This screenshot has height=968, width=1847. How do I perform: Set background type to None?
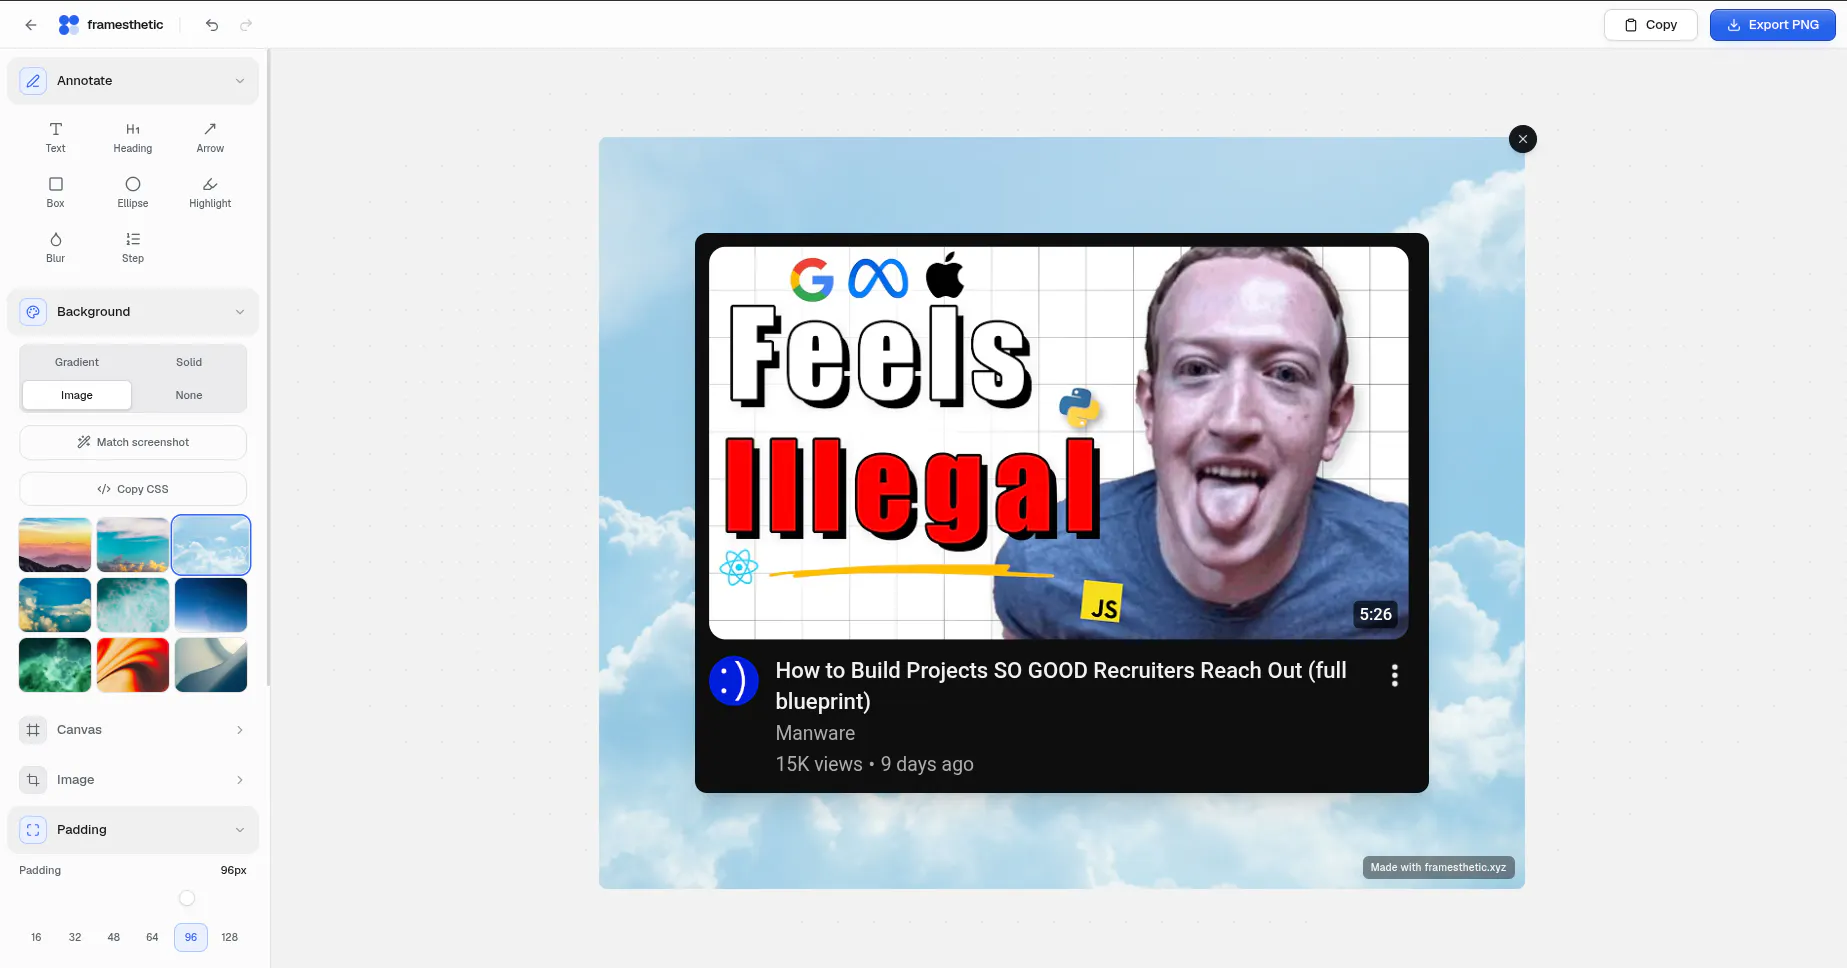[x=189, y=395]
